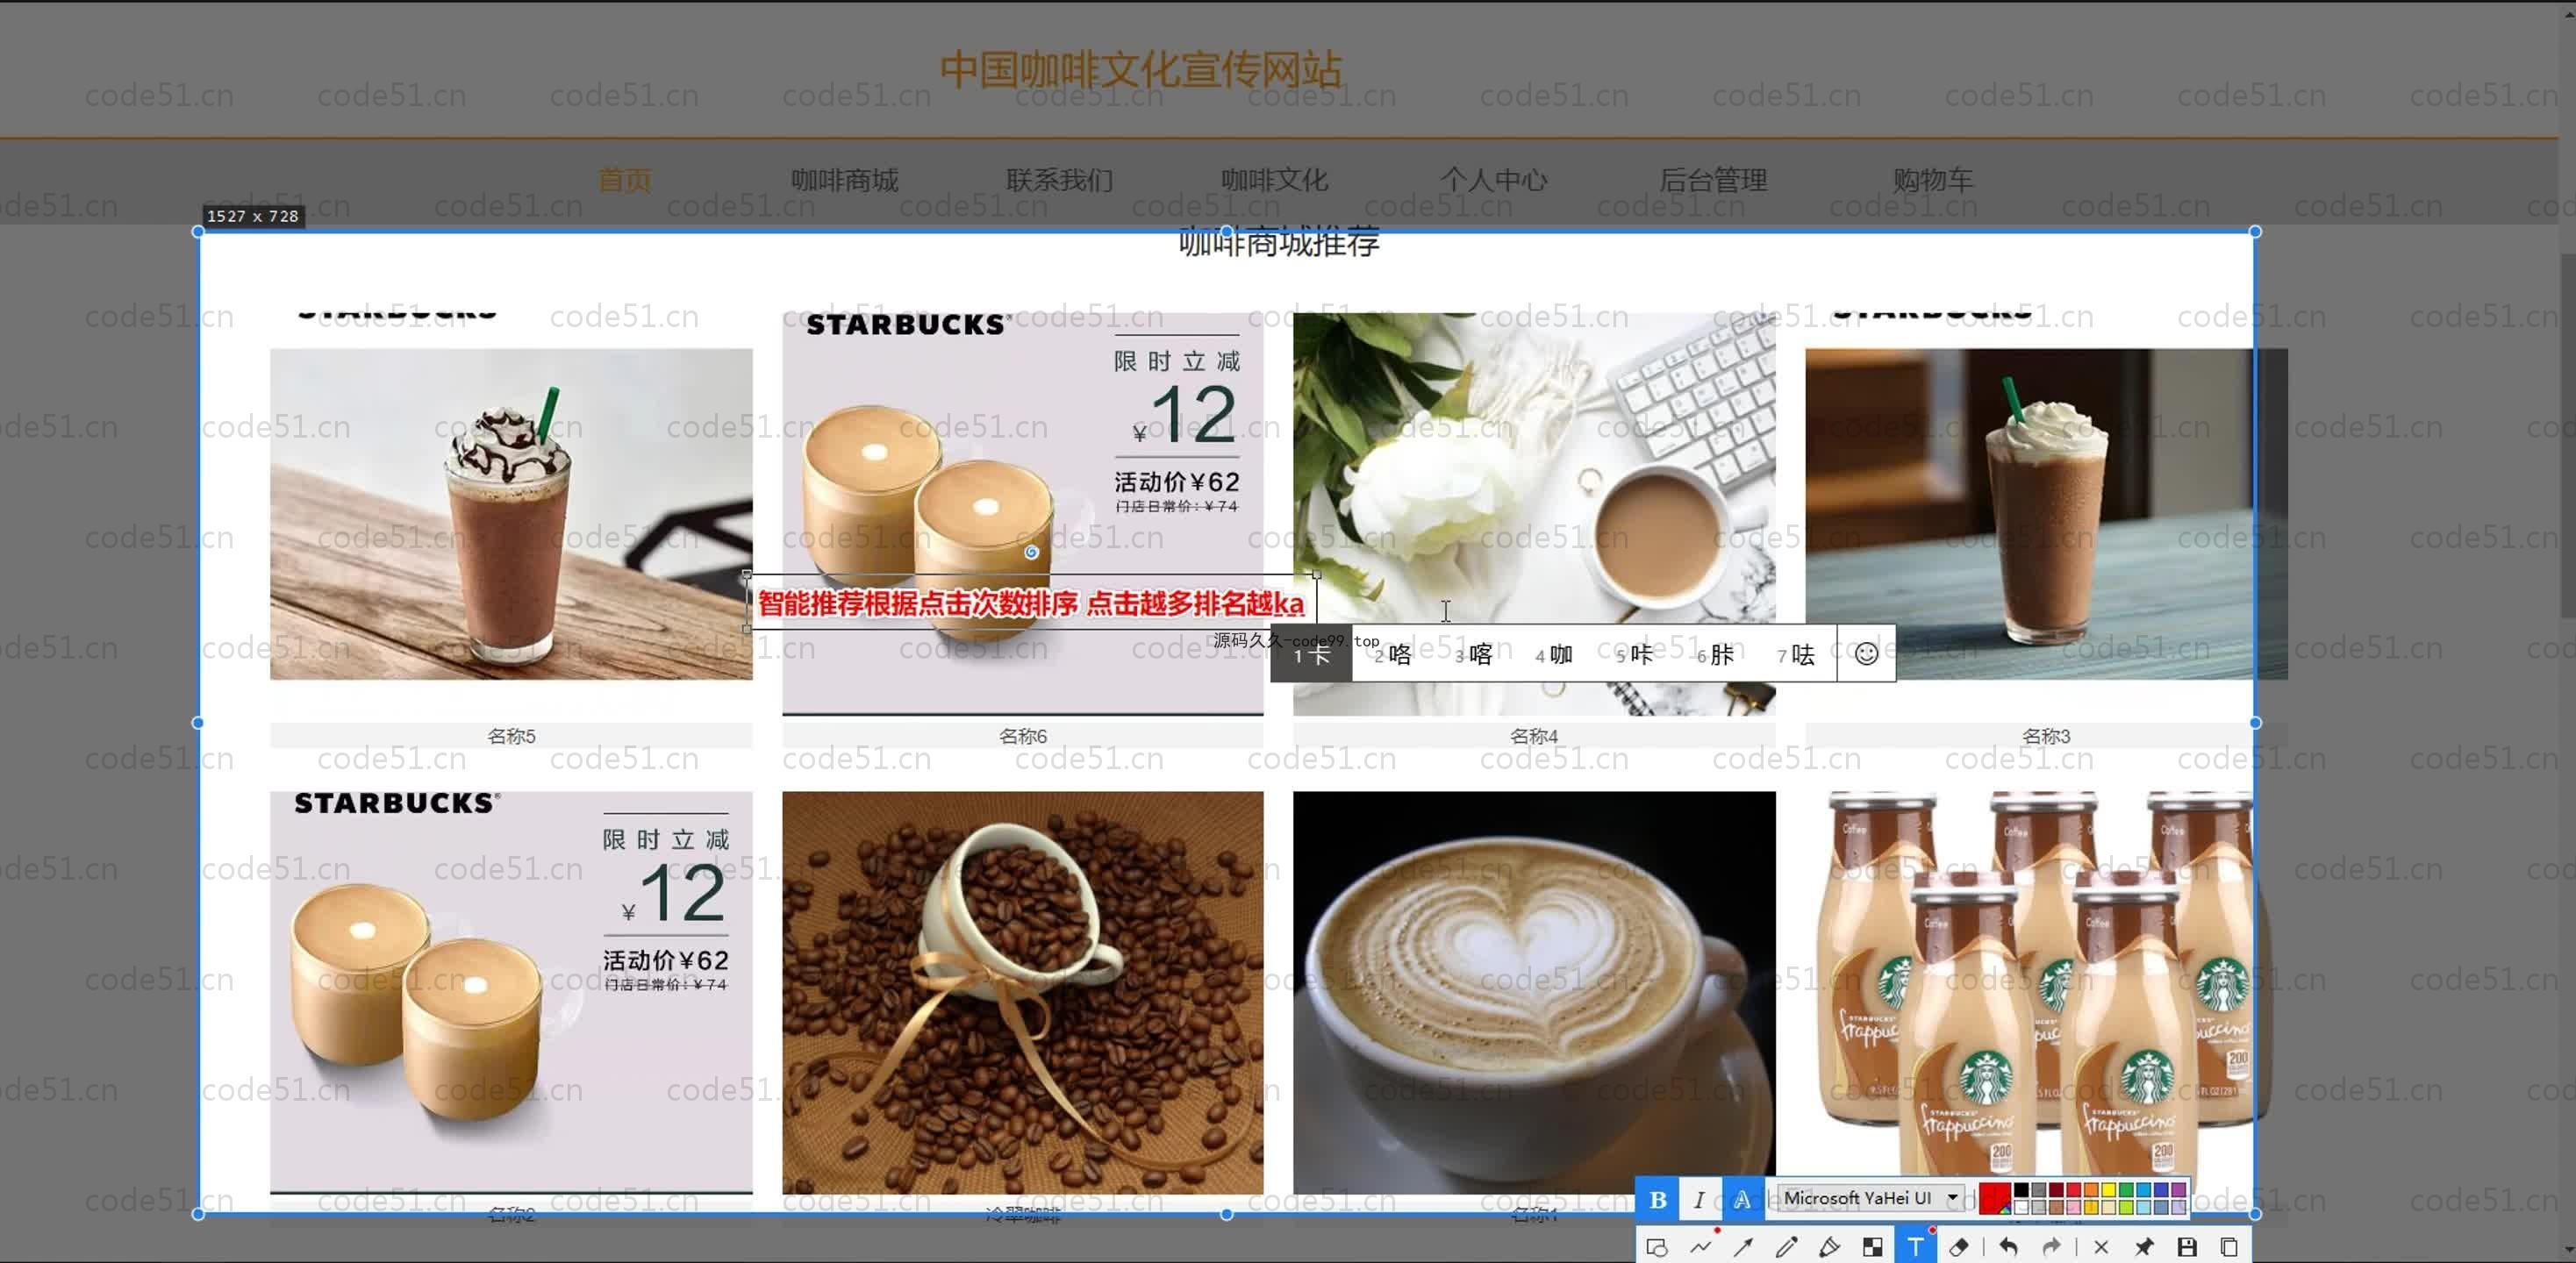Screen dimensions: 2576x1263
Task: Pick the black color swatch
Action: tap(2022, 1190)
